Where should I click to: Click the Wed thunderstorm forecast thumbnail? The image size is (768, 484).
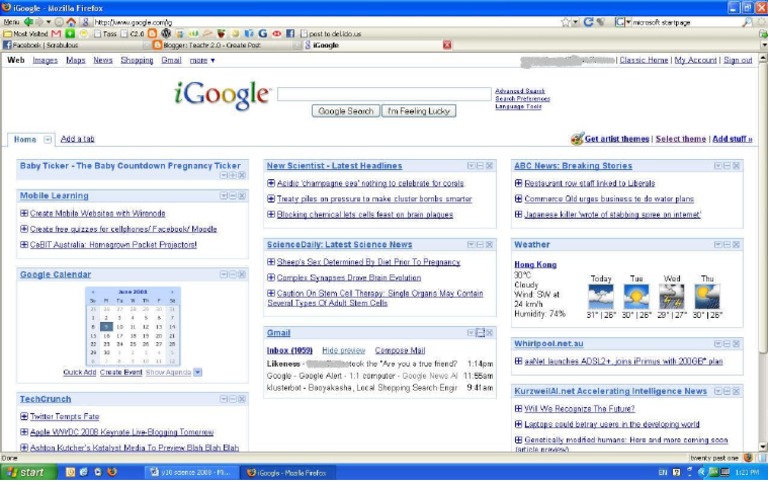pyautogui.click(x=672, y=297)
